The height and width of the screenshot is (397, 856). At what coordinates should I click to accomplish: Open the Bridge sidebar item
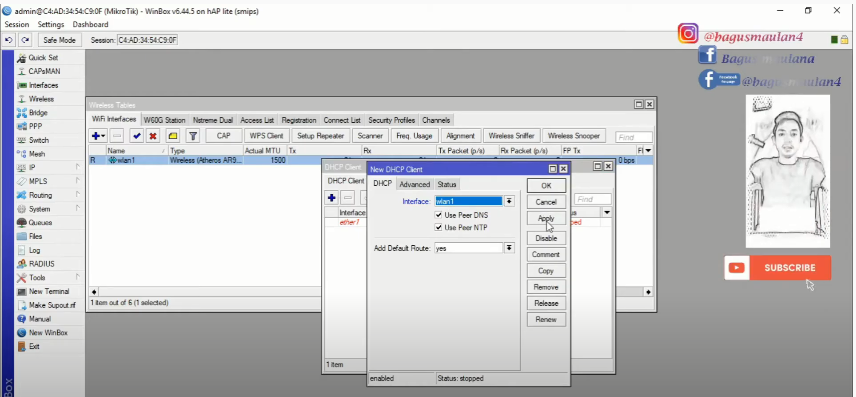click(x=38, y=112)
